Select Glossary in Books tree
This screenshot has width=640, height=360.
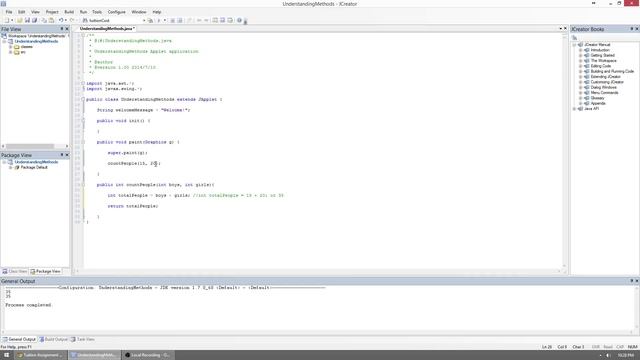[597, 98]
